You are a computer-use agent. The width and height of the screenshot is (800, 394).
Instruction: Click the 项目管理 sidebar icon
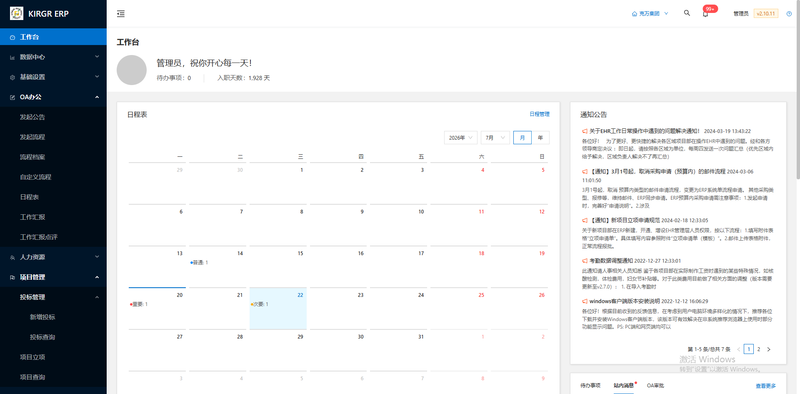(x=12, y=278)
